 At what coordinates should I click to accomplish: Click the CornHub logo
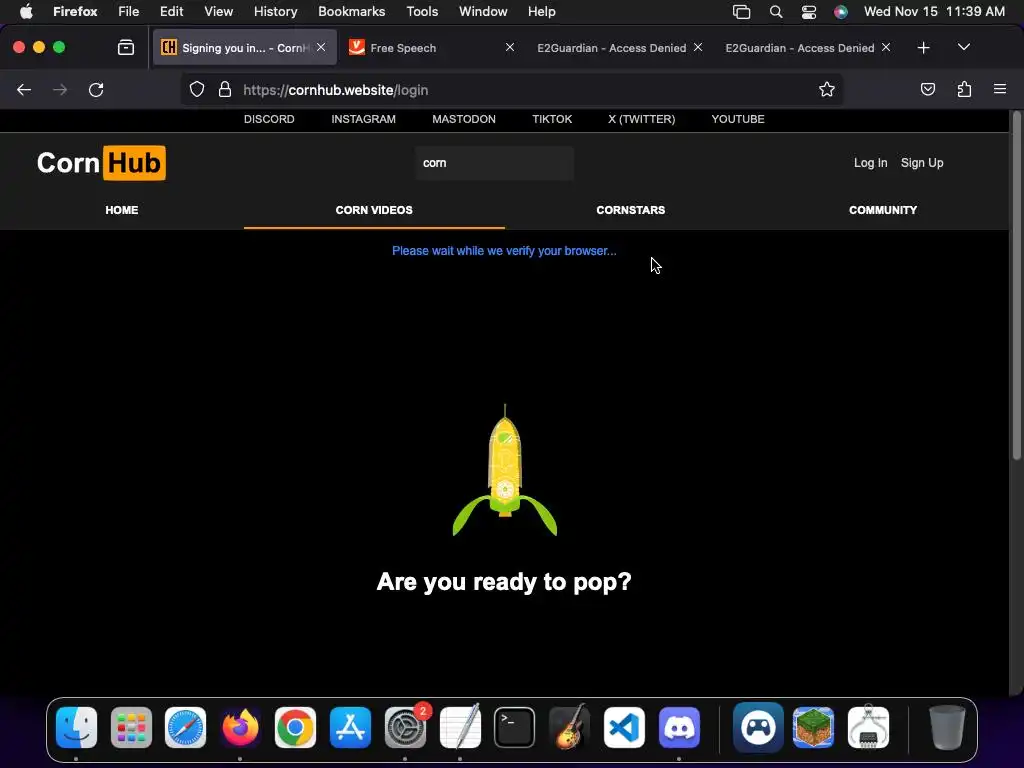(x=101, y=163)
